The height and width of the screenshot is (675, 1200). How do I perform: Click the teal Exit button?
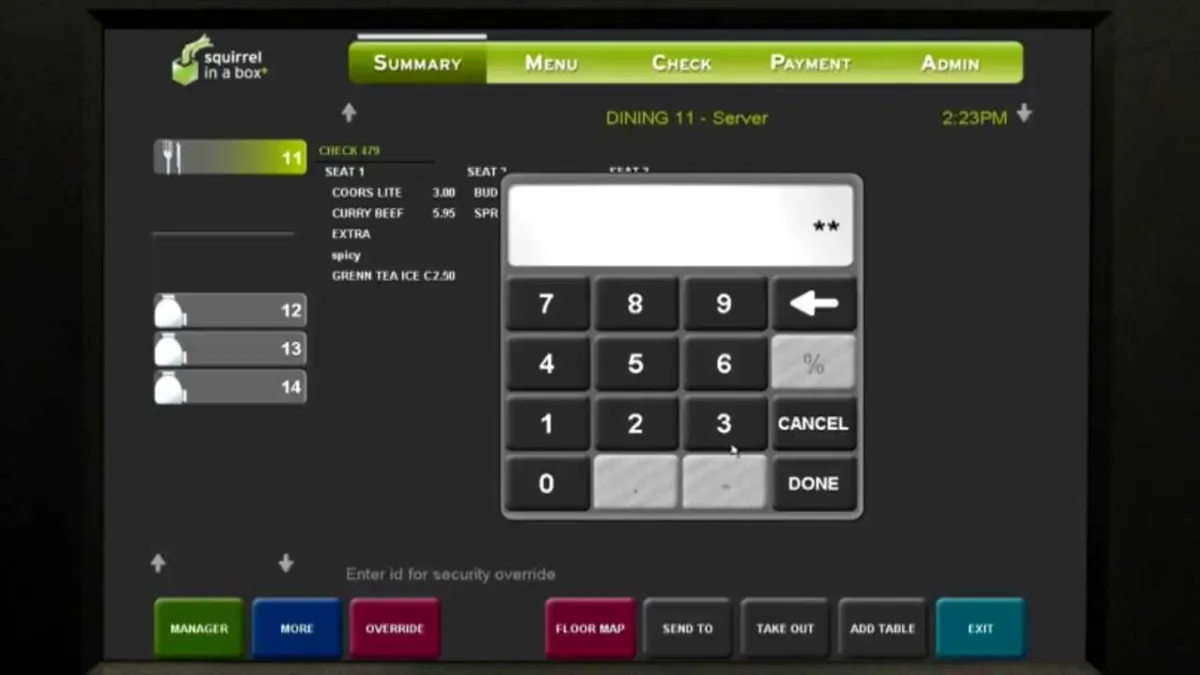(981, 628)
